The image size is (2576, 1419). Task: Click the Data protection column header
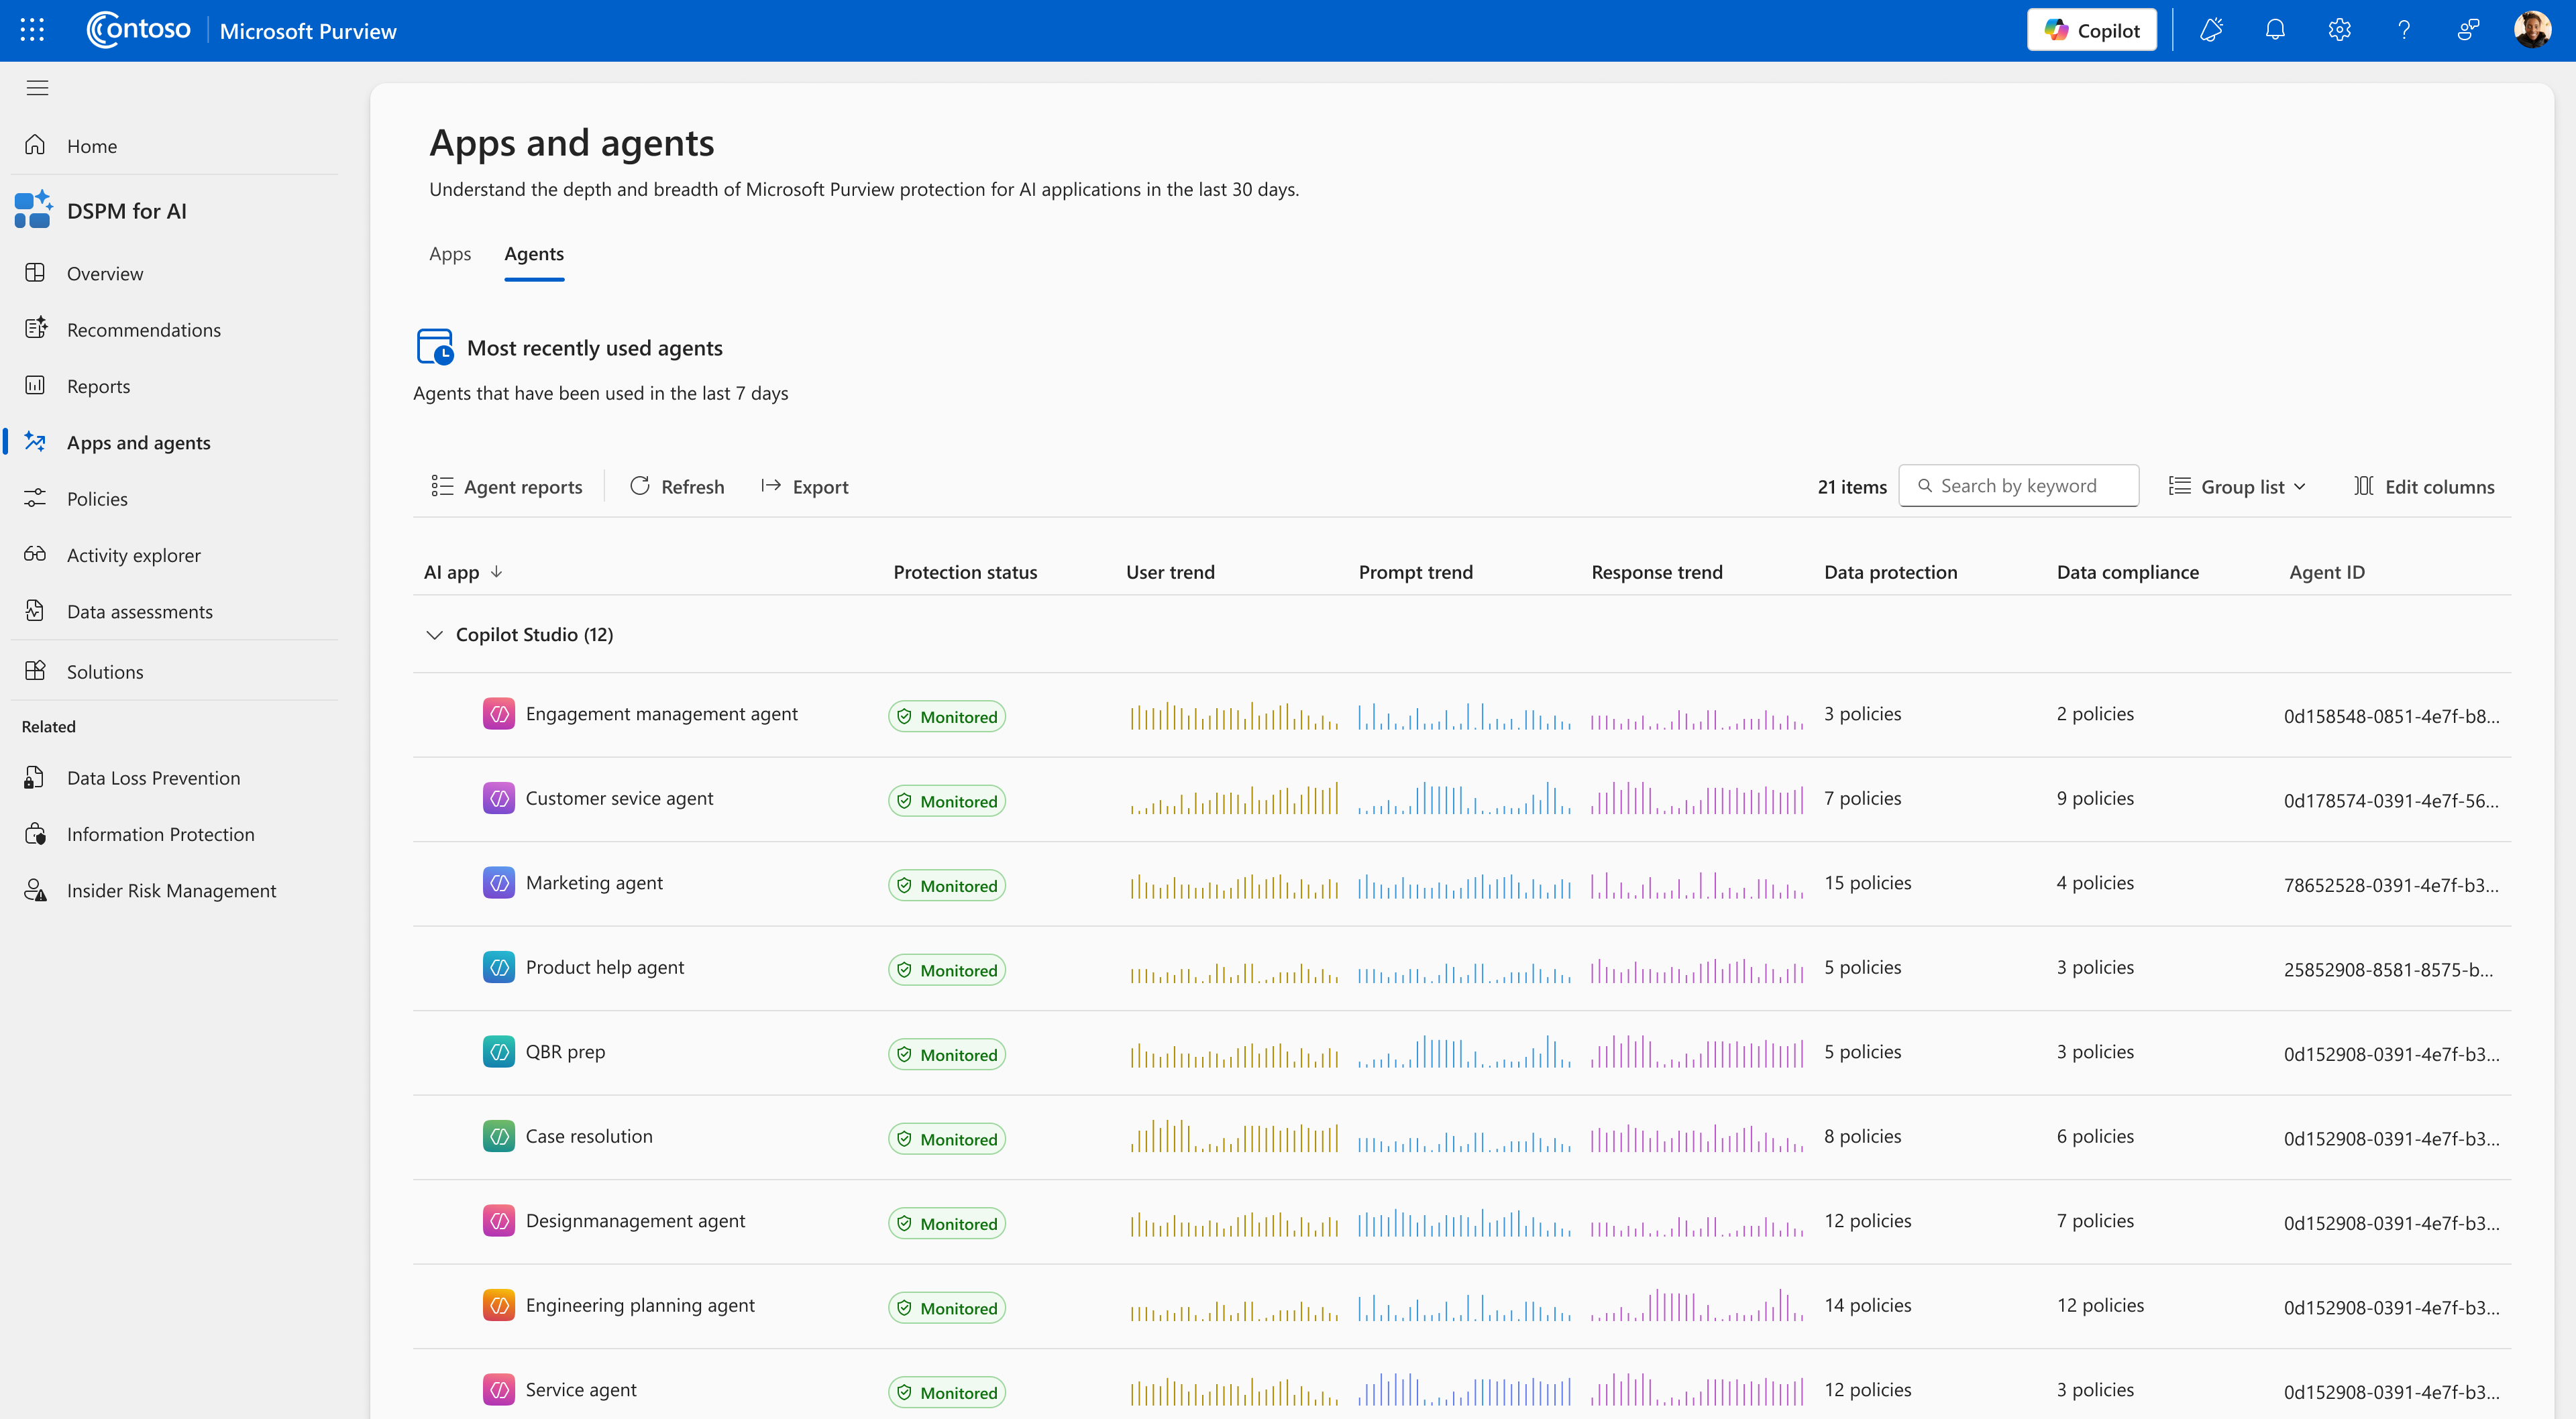click(x=1890, y=572)
